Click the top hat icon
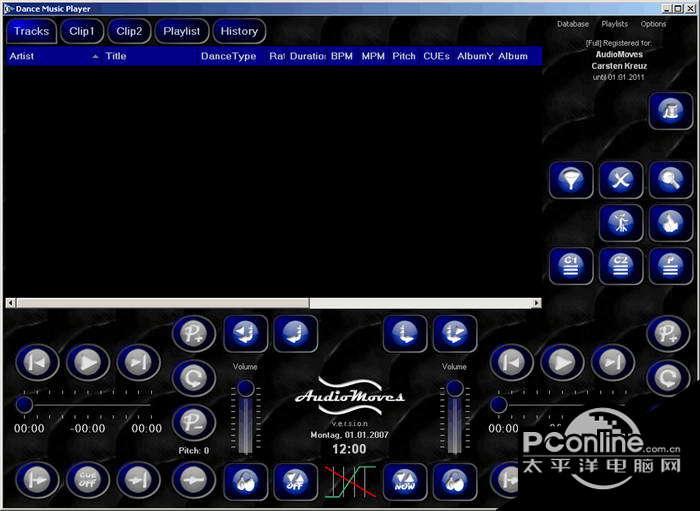 point(671,111)
